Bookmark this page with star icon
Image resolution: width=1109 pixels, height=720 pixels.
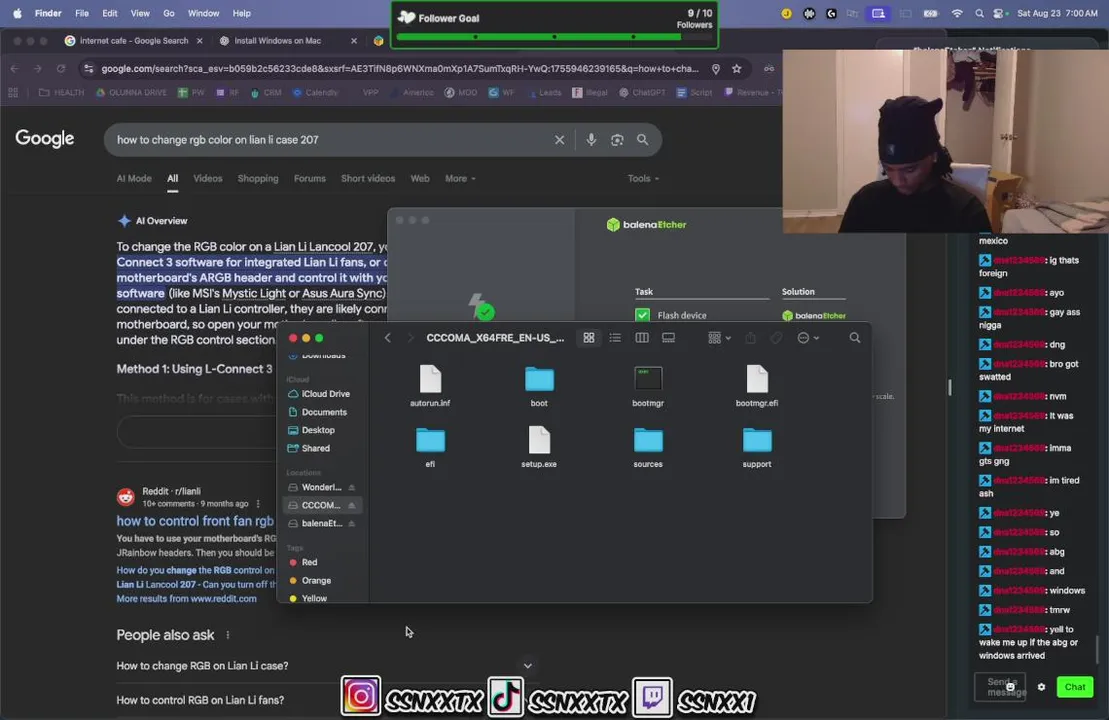(x=737, y=69)
